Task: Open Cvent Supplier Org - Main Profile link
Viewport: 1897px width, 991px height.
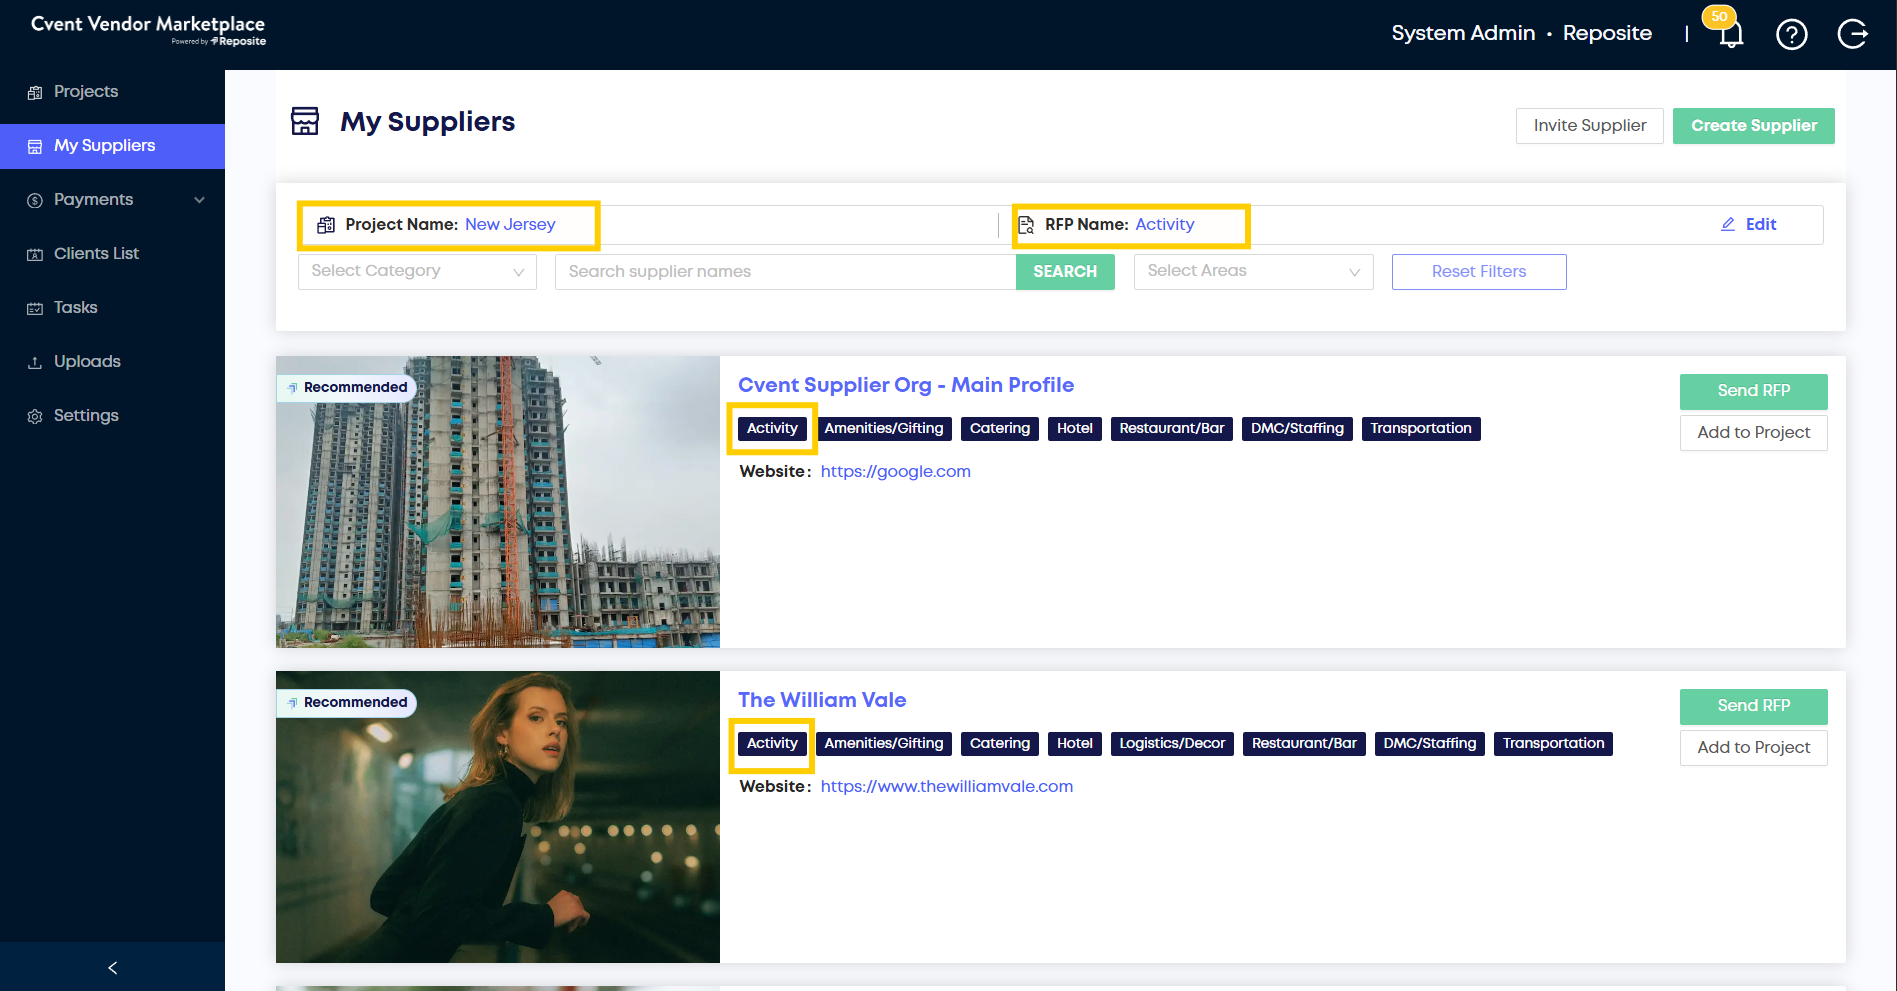Action: point(906,385)
